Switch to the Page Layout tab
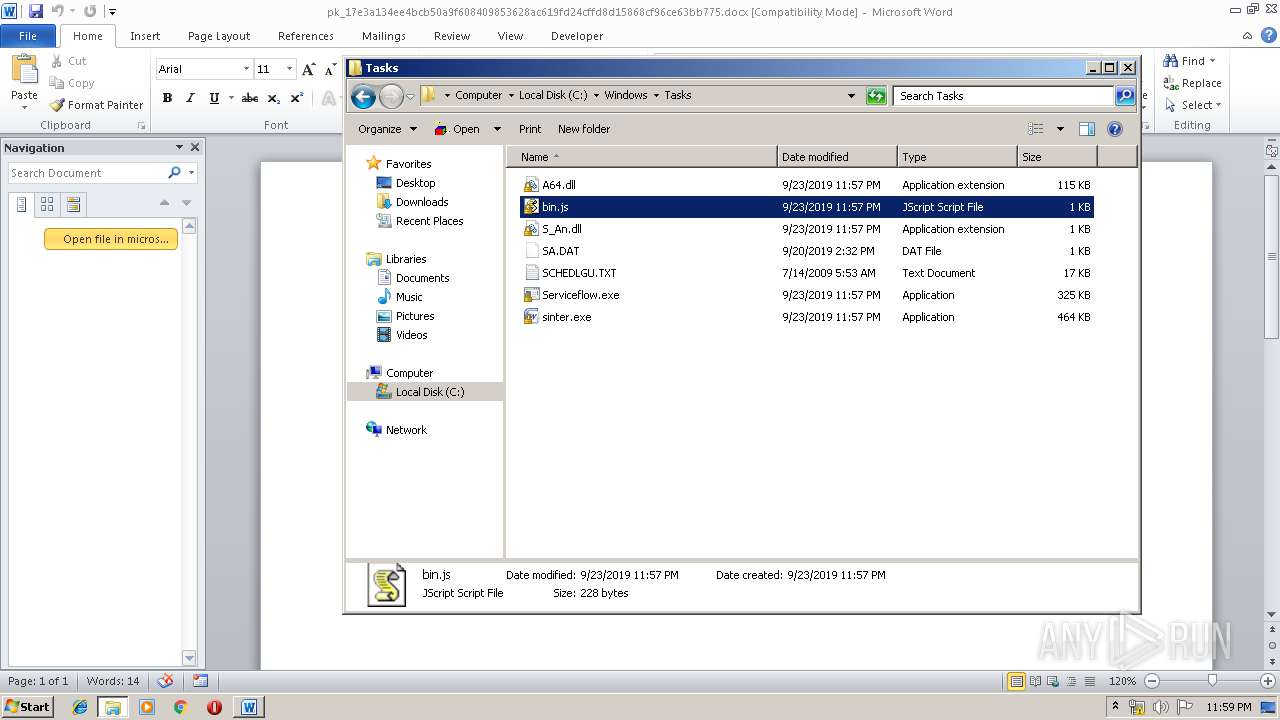 219,36
